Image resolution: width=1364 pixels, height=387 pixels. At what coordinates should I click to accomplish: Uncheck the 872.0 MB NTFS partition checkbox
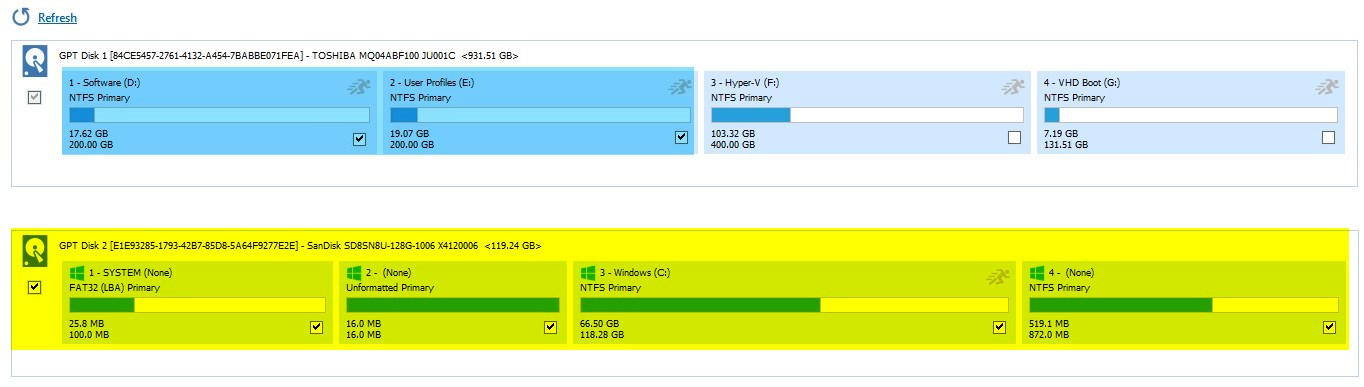[1329, 327]
